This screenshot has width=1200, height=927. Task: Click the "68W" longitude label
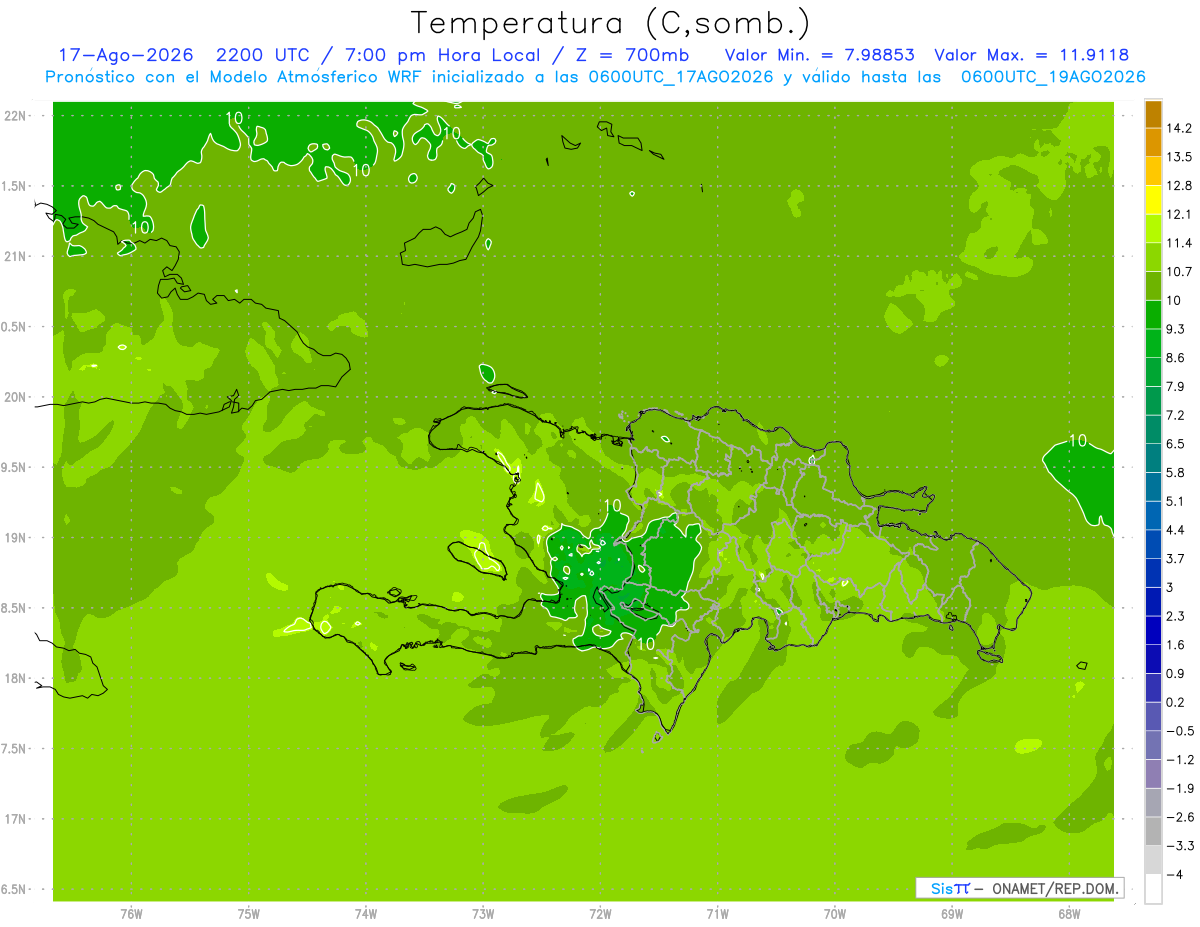tap(1069, 914)
